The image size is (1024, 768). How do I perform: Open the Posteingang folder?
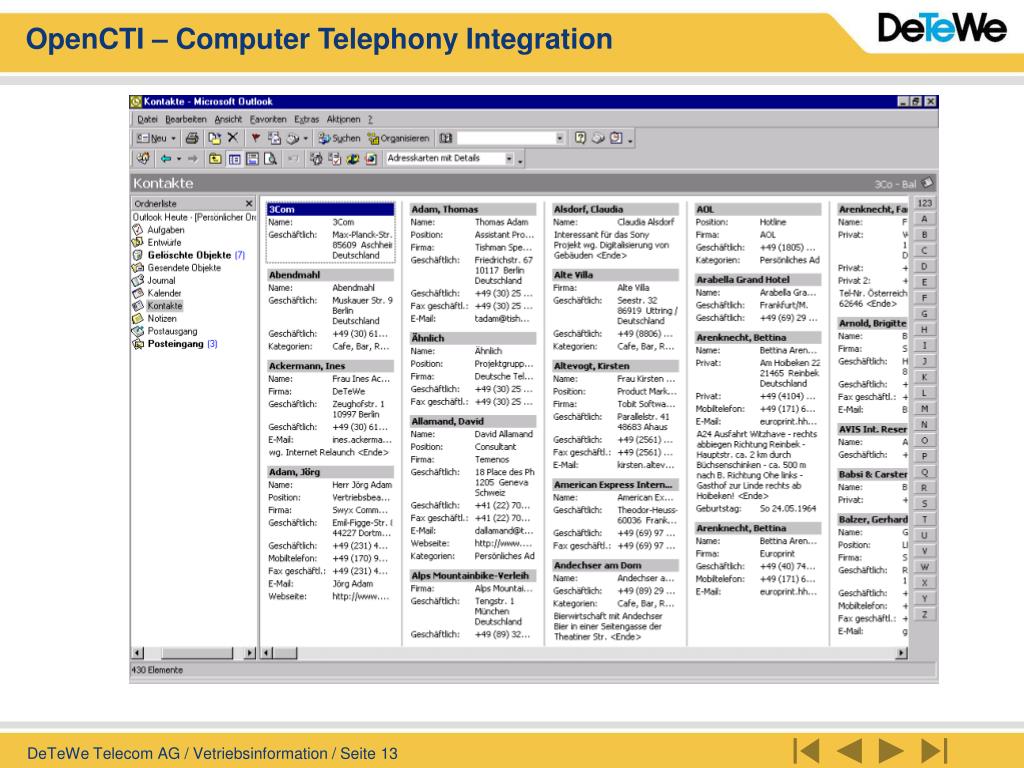coord(175,344)
